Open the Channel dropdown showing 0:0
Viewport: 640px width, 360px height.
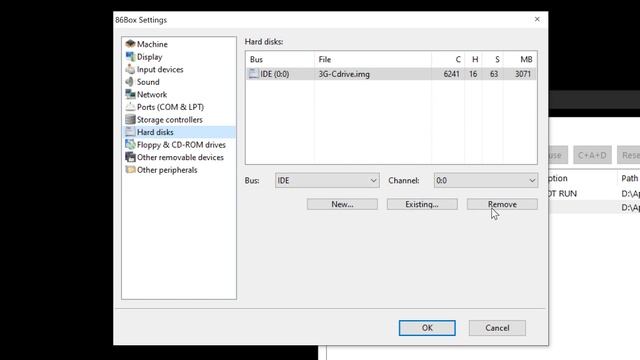(486, 180)
